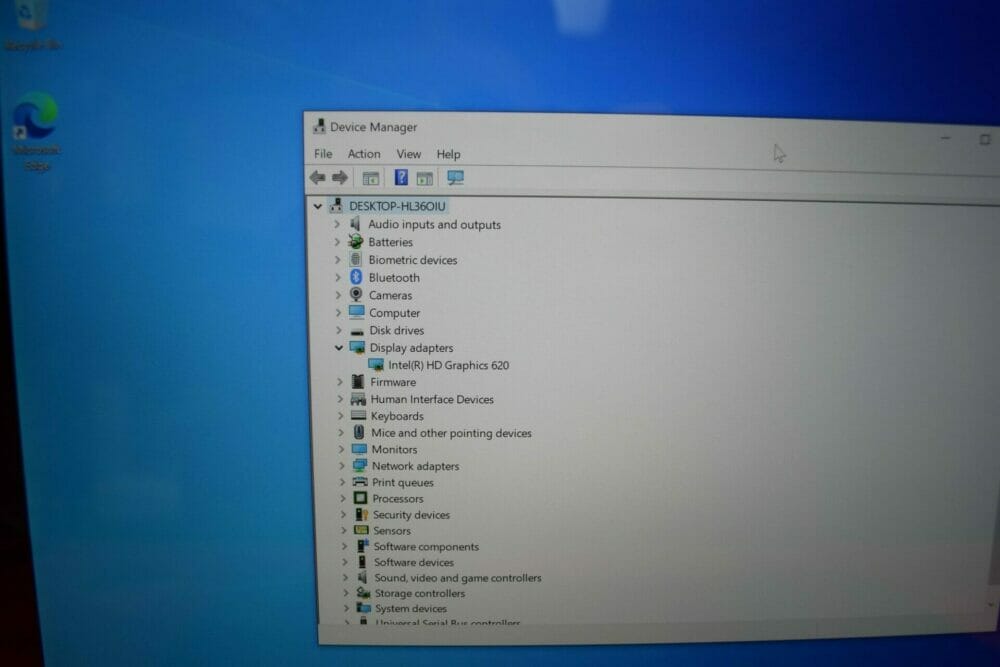Select the DESKTOP-HL36OIU computer name
Viewport: 1000px width, 667px height.
click(x=397, y=206)
